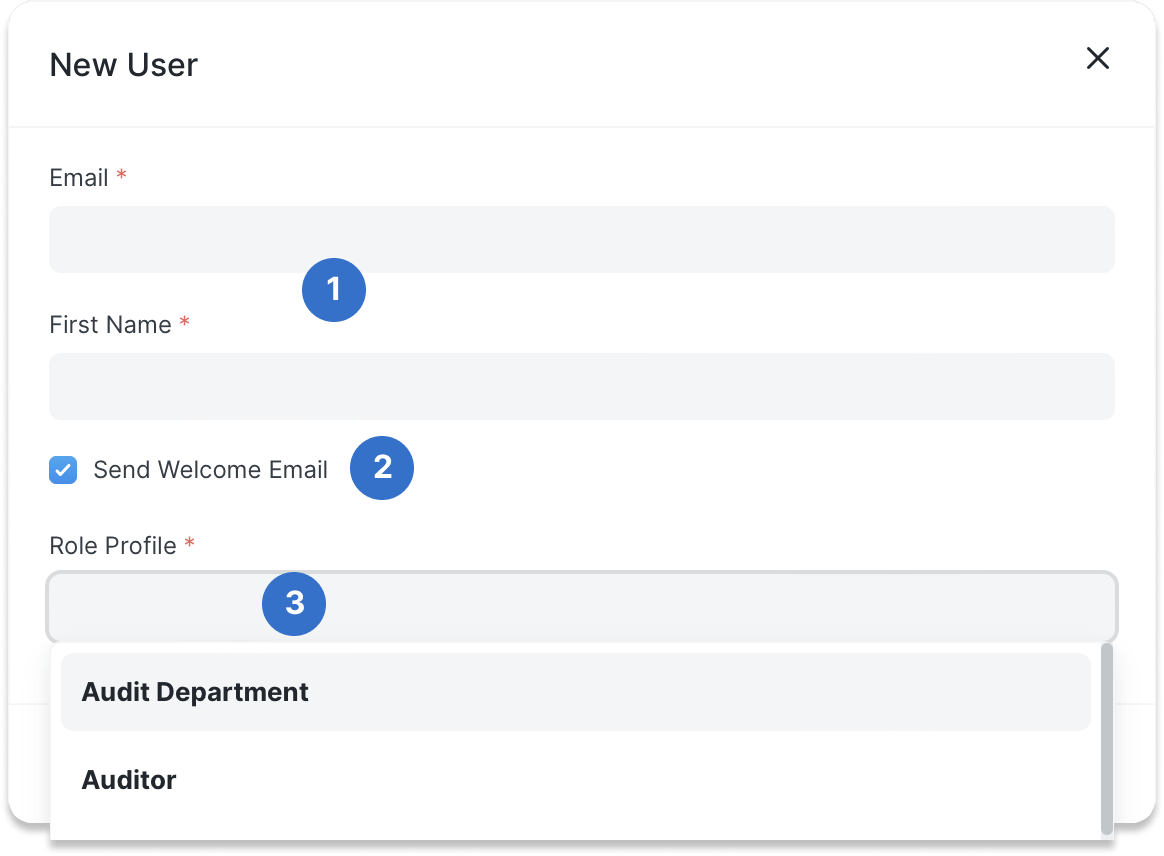Click the New User dialog title
1164x856 pixels.
pos(123,64)
